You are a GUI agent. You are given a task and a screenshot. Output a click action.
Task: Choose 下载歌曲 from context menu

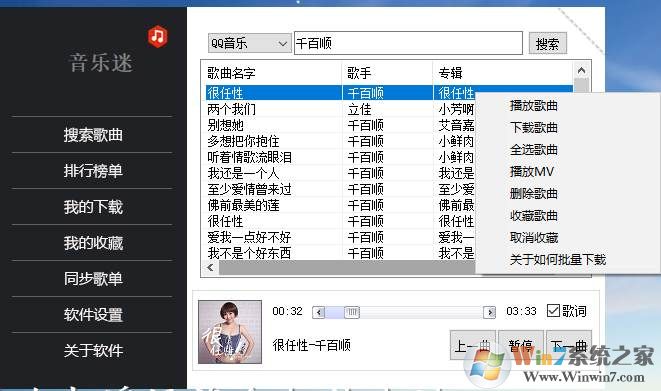534,128
